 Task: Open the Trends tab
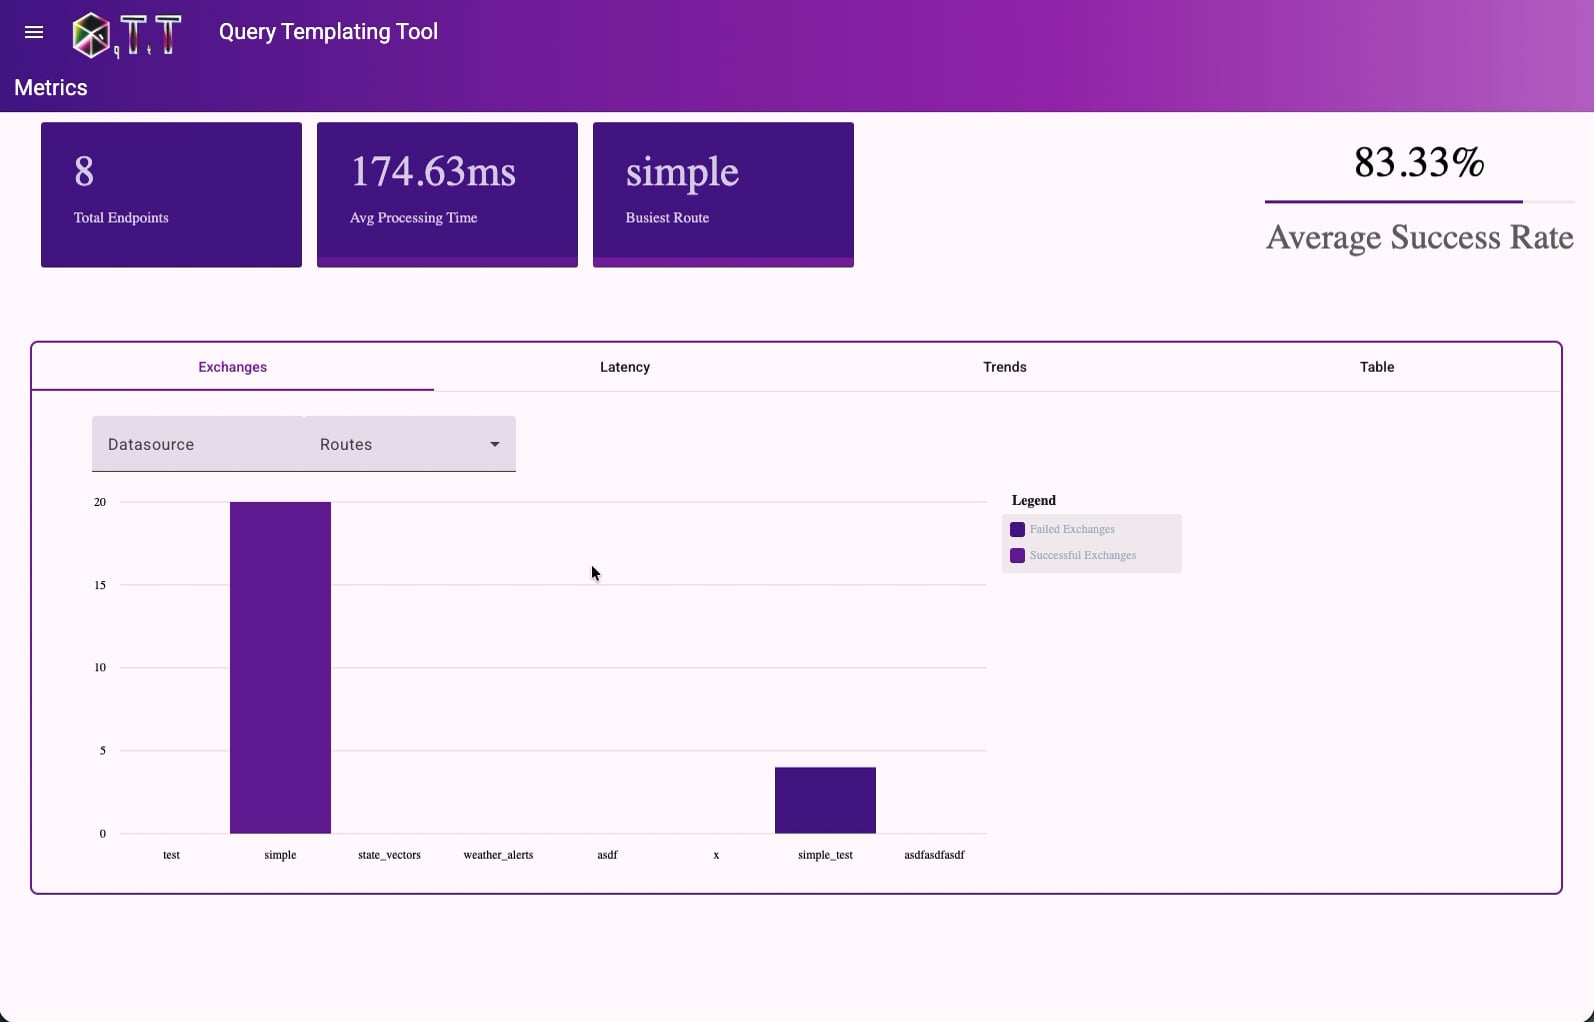pos(1005,367)
